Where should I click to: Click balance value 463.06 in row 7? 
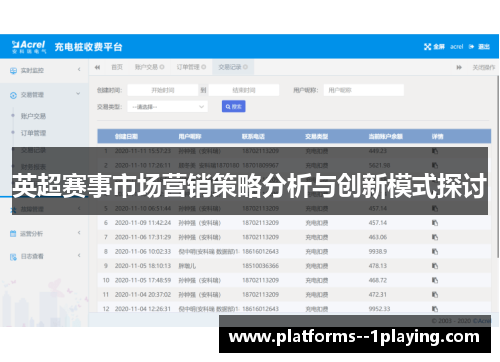(x=378, y=237)
